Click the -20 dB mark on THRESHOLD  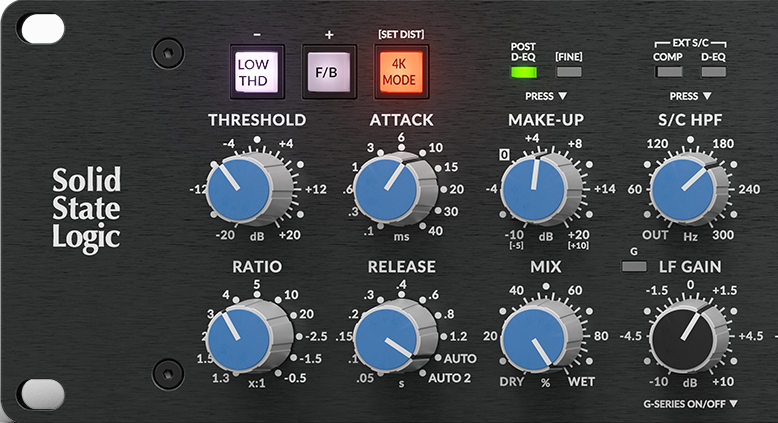(x=225, y=235)
